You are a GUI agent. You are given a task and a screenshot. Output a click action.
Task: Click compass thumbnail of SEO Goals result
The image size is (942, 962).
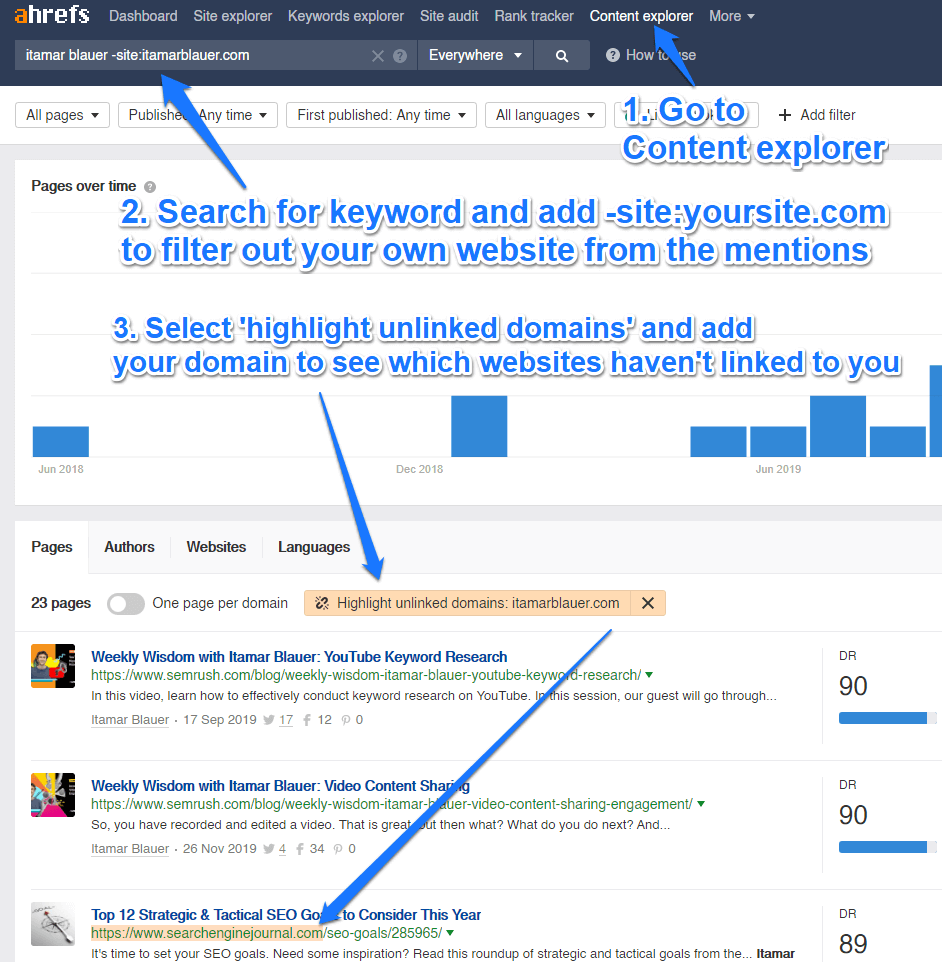[53, 924]
